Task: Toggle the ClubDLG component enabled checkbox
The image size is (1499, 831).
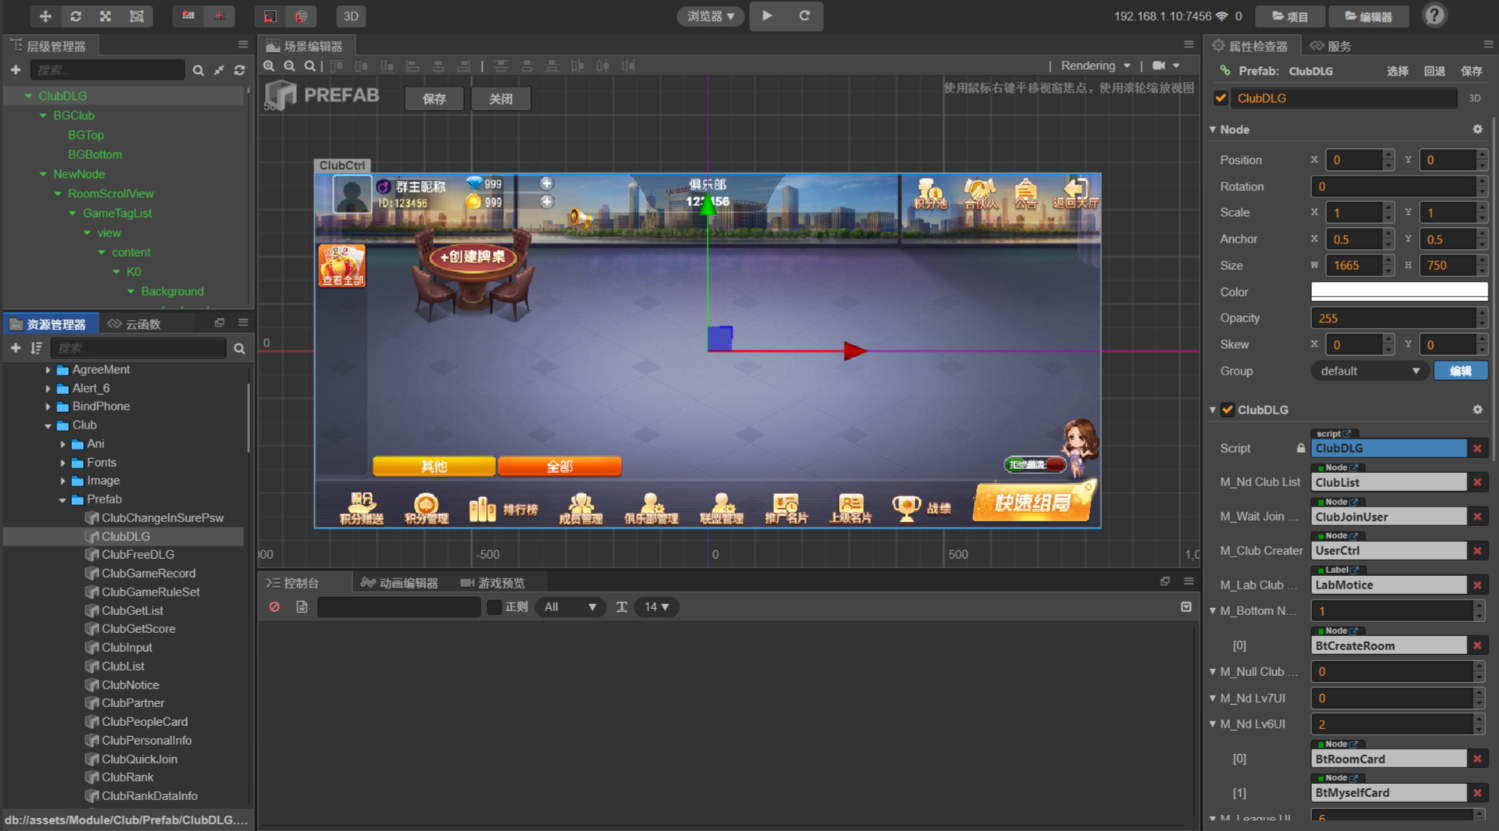Action: click(1228, 410)
